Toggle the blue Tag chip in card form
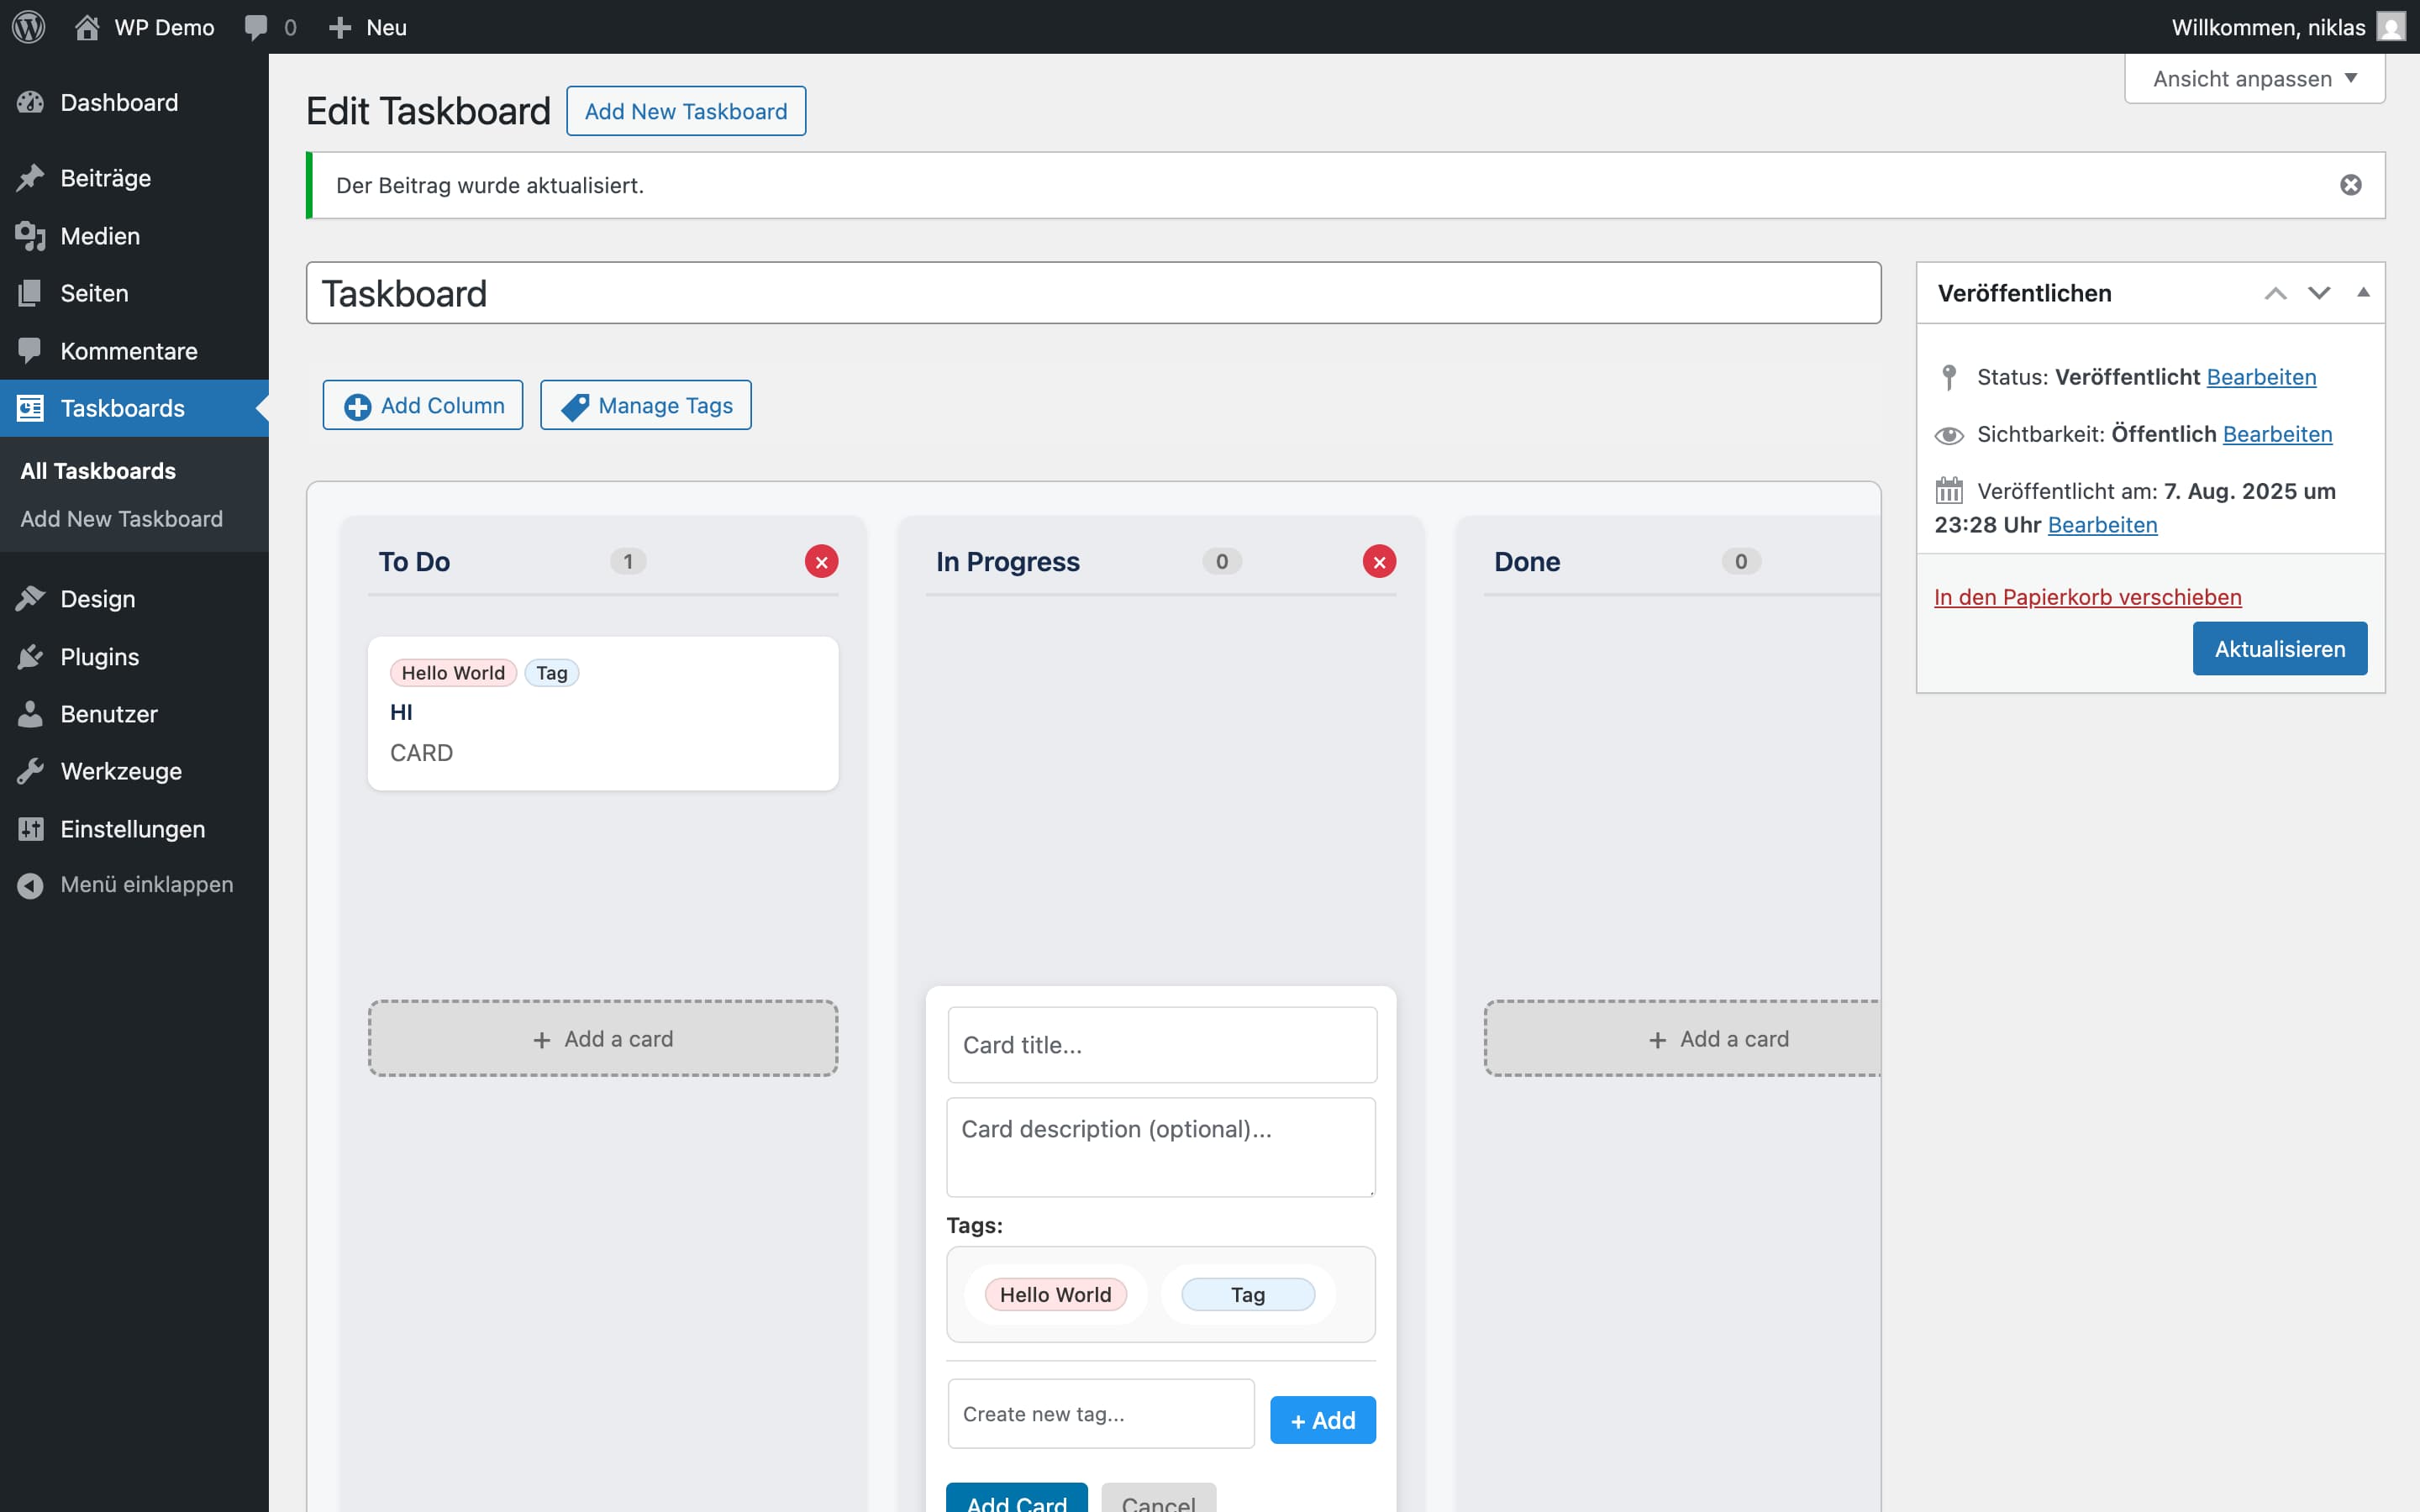The image size is (2420, 1512). tap(1247, 1294)
